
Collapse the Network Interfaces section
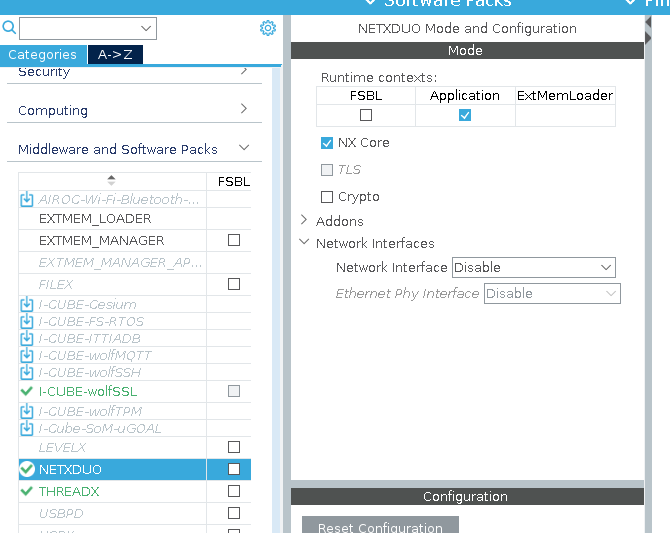click(304, 242)
